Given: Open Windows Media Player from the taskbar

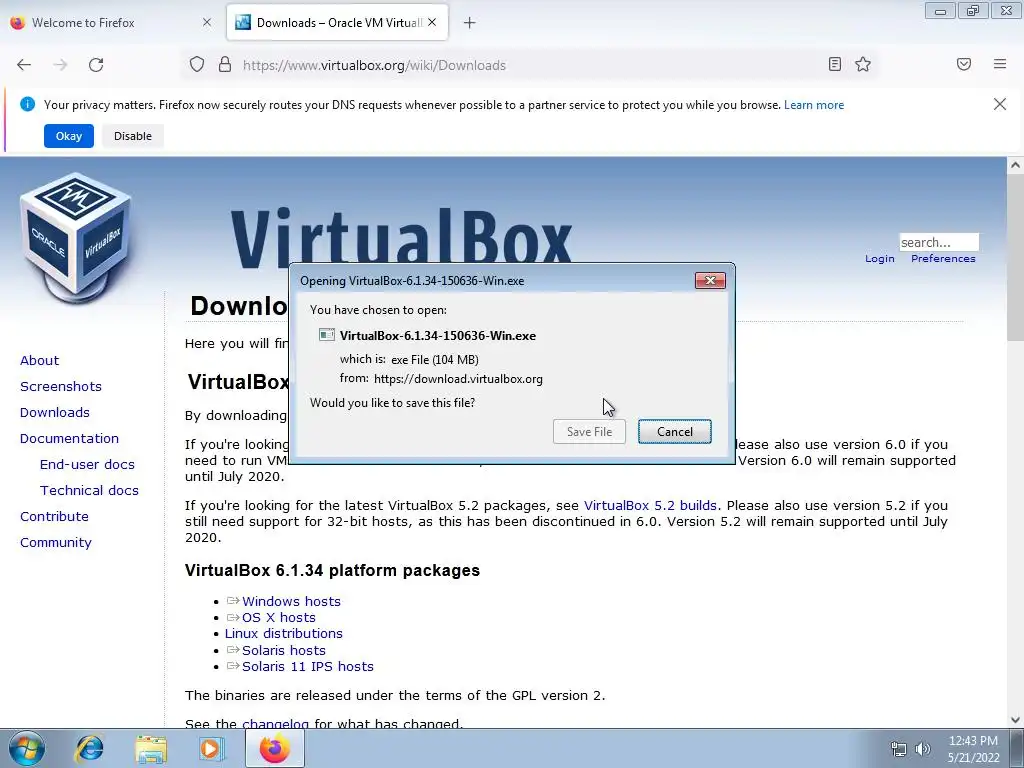Looking at the screenshot, I should [211, 749].
